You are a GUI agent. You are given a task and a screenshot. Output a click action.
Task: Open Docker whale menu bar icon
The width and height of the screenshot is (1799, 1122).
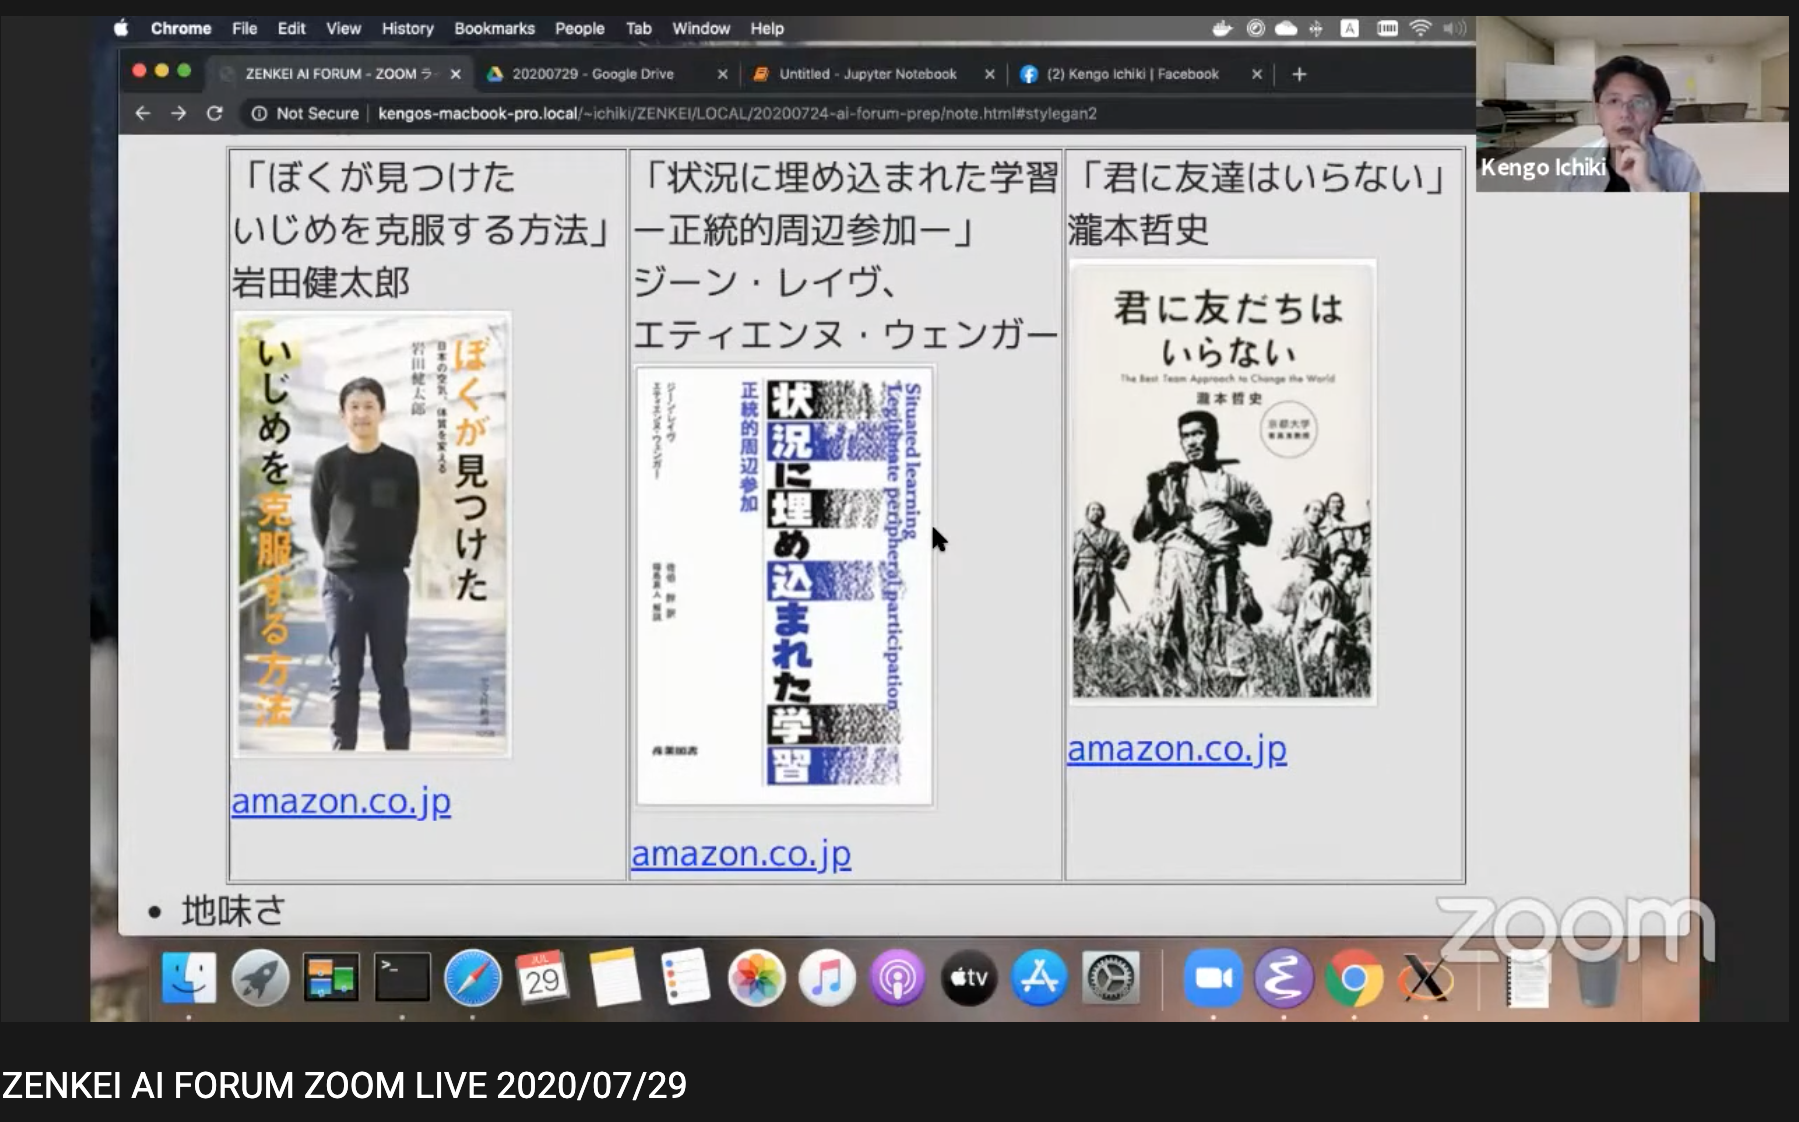[1222, 28]
